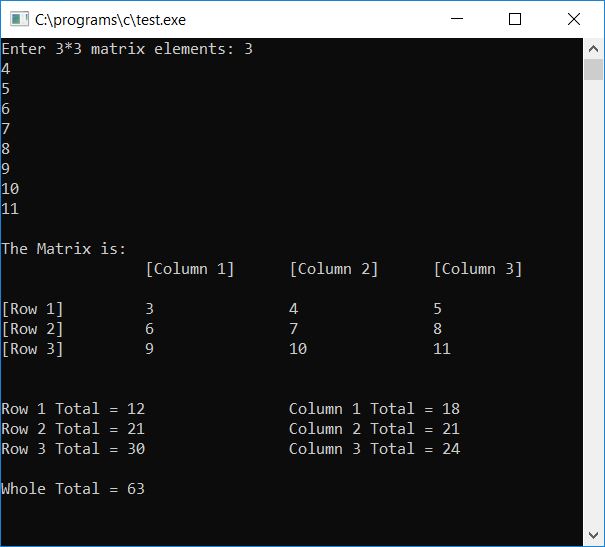Viewport: 605px width, 547px height.
Task: Click the scrollbar up arrow
Action: (x=593, y=49)
